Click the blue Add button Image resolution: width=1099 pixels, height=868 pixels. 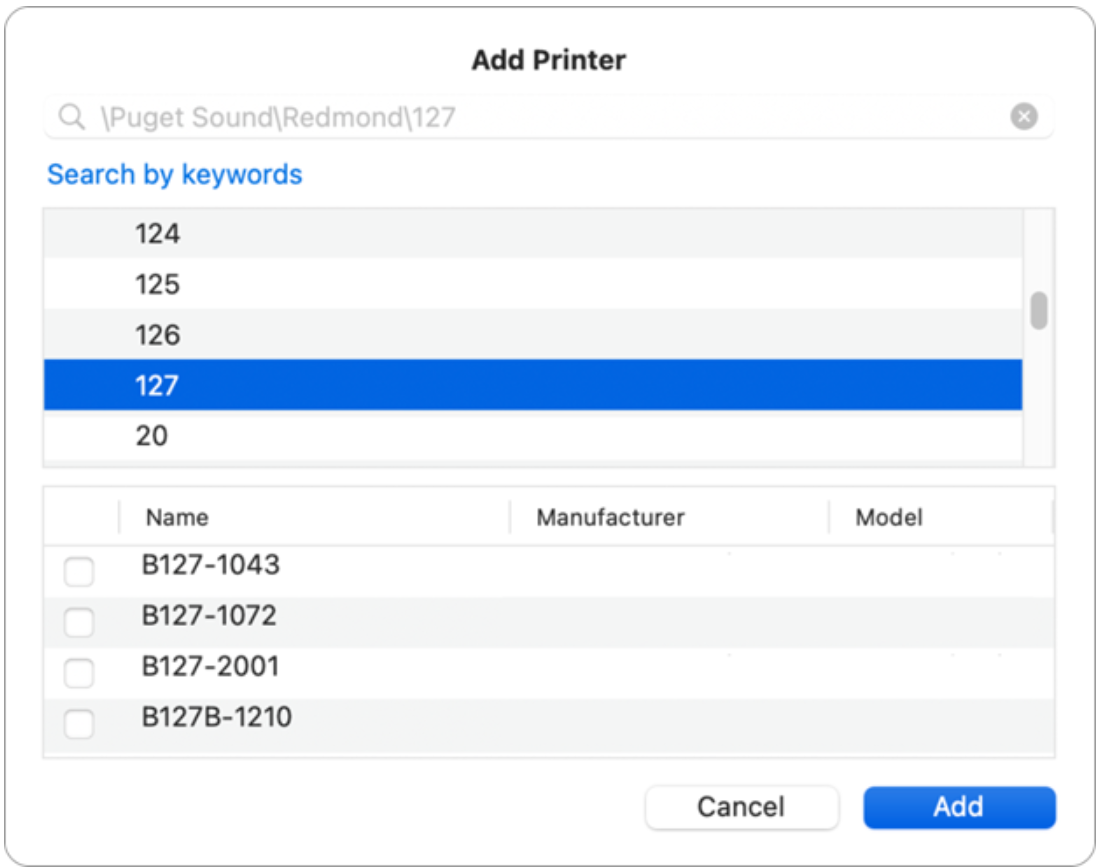point(958,807)
